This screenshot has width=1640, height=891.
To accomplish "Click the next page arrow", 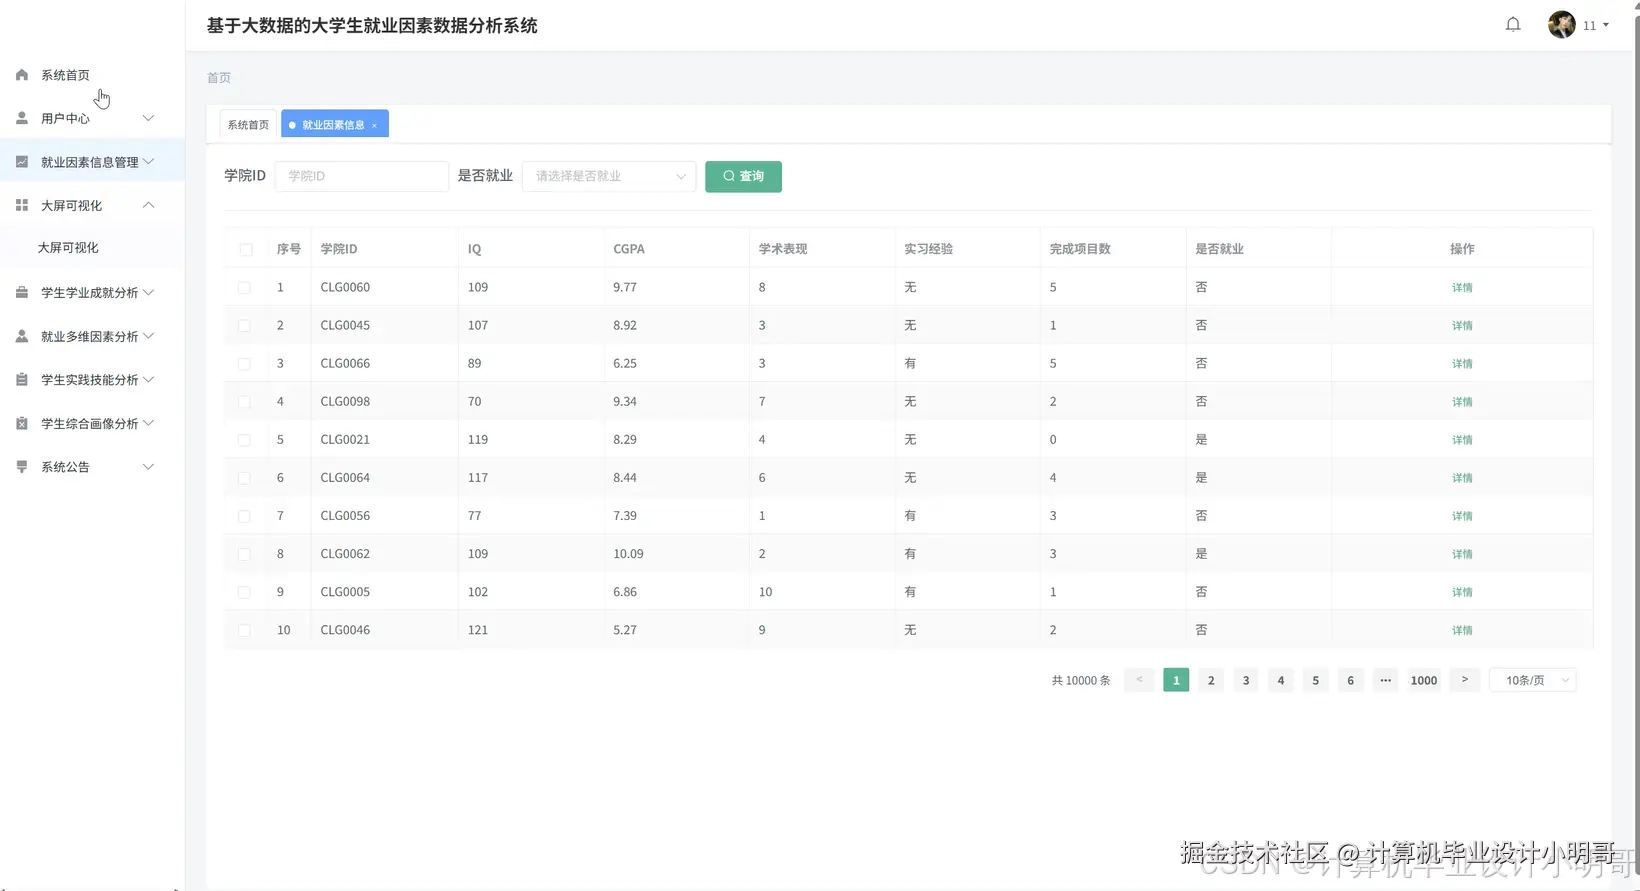I will (1465, 680).
